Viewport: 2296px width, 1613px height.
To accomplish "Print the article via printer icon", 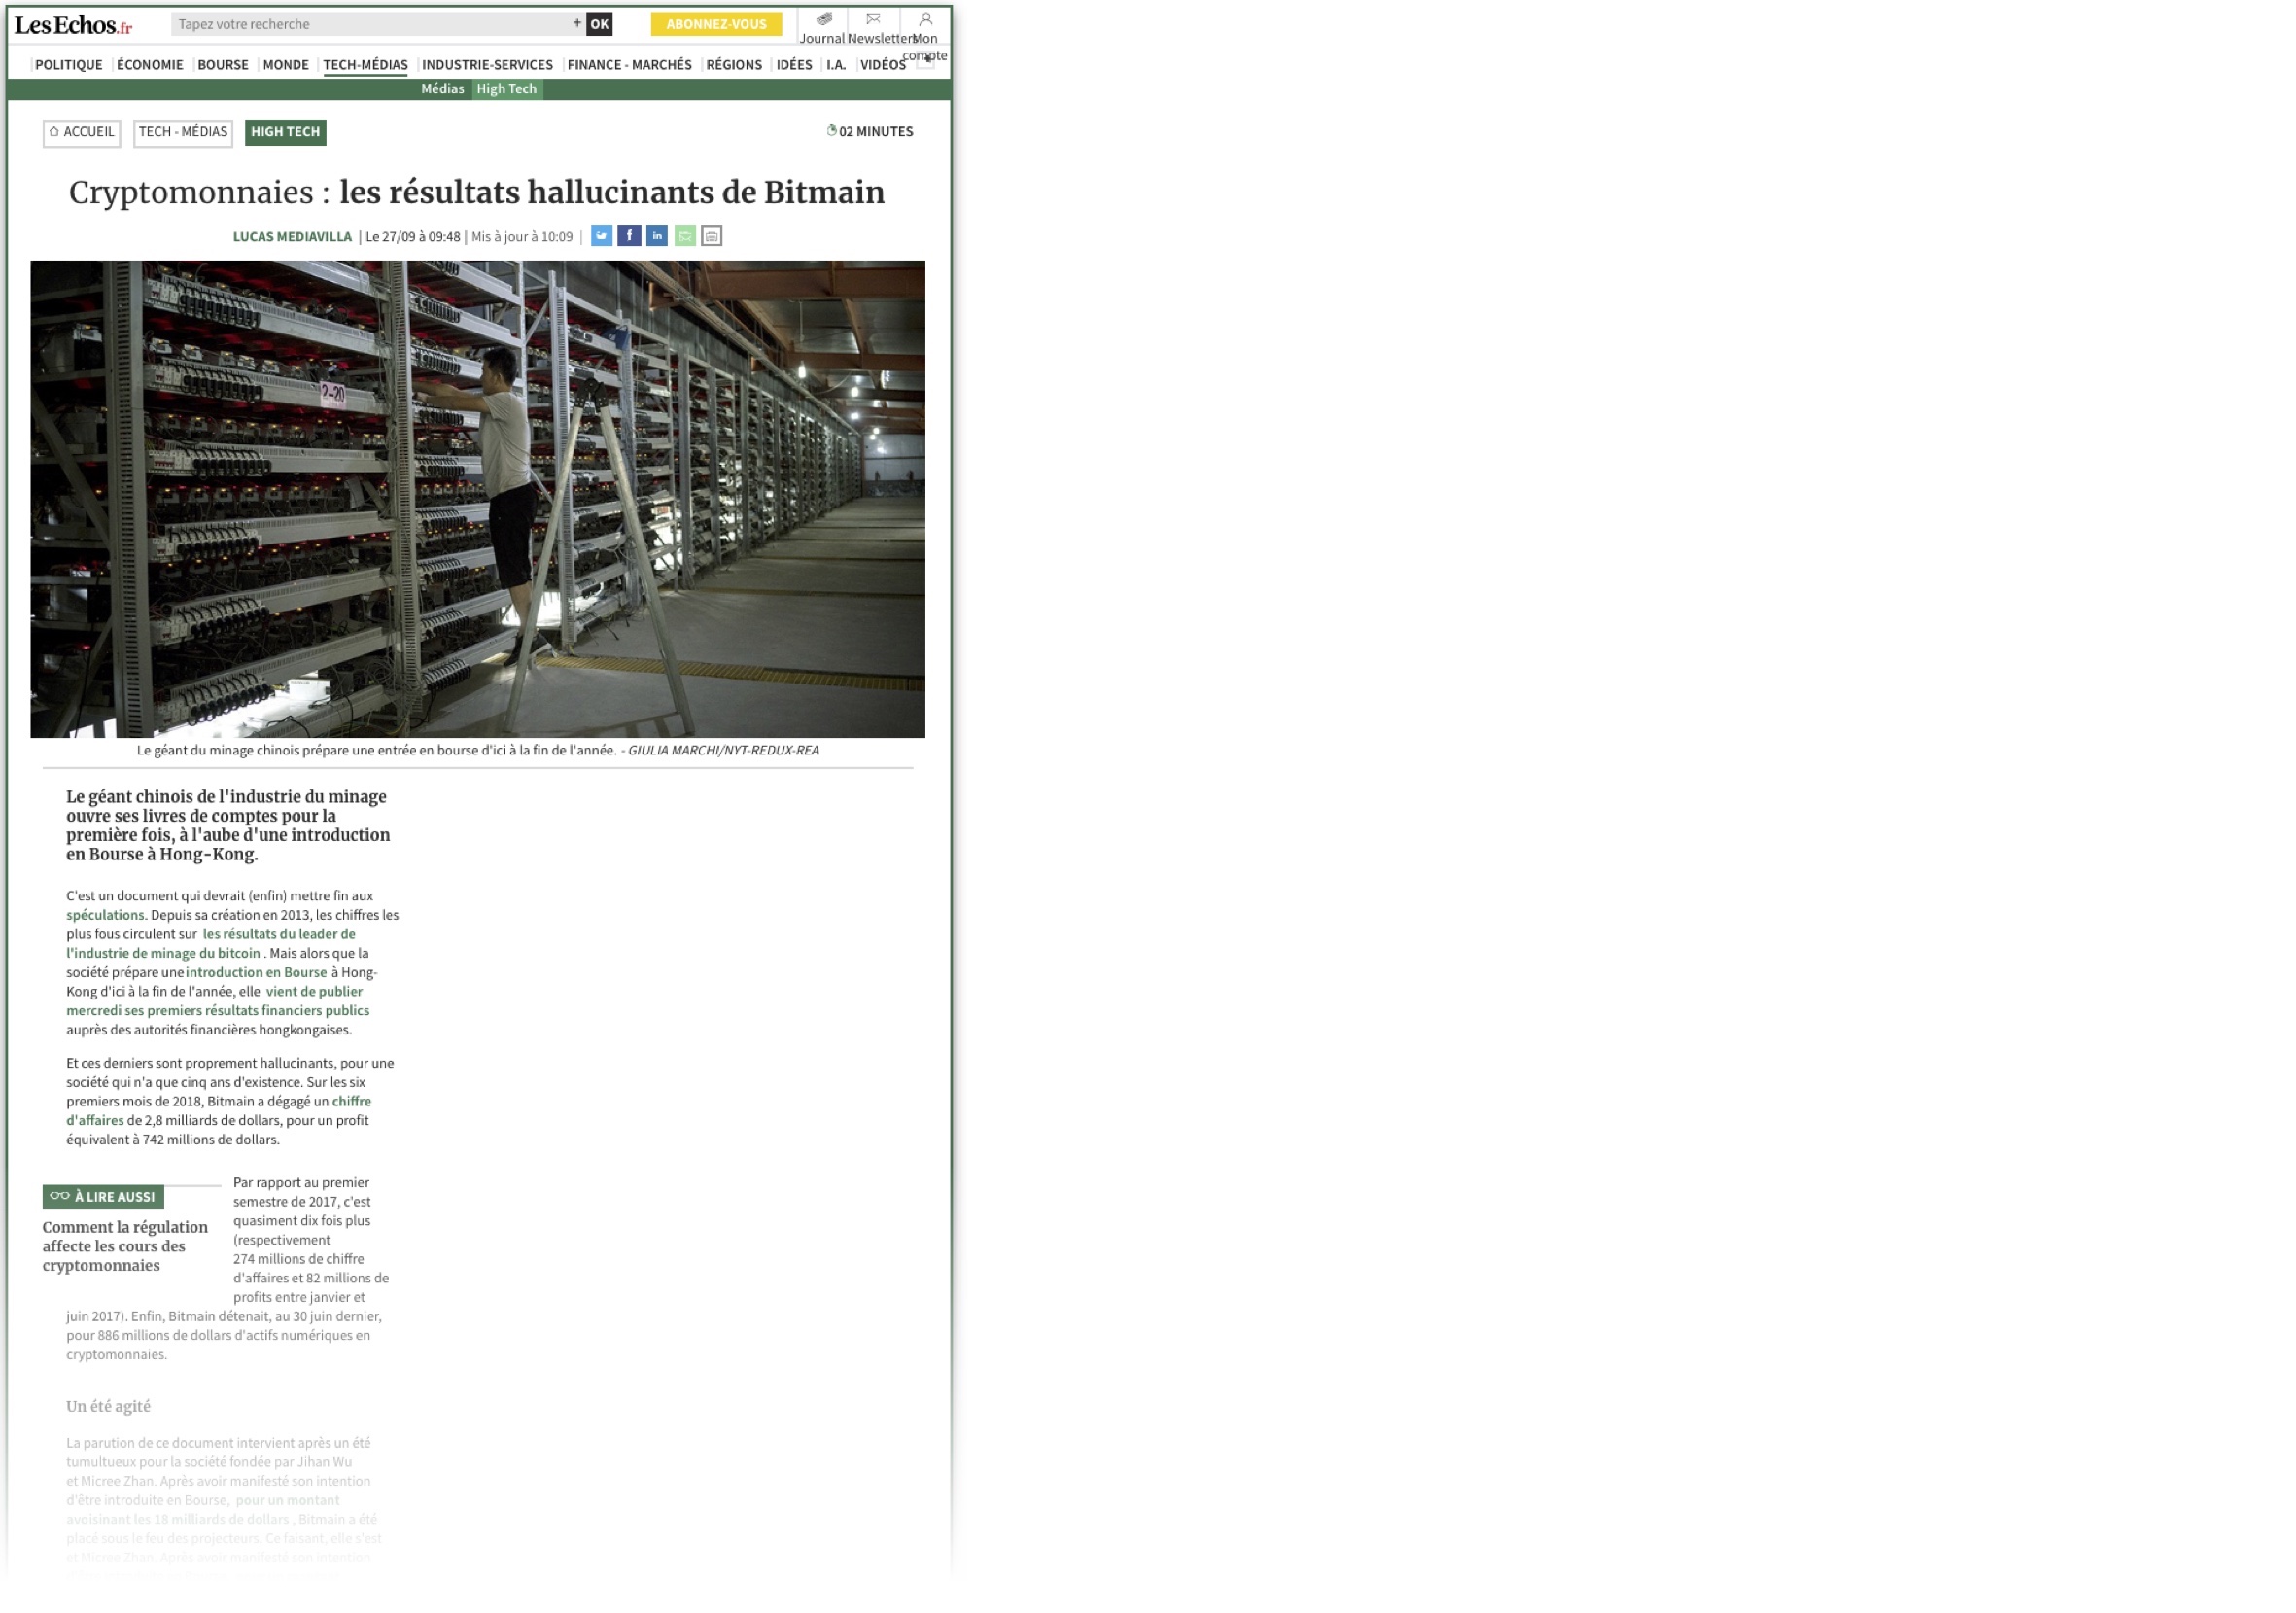I will [x=712, y=236].
